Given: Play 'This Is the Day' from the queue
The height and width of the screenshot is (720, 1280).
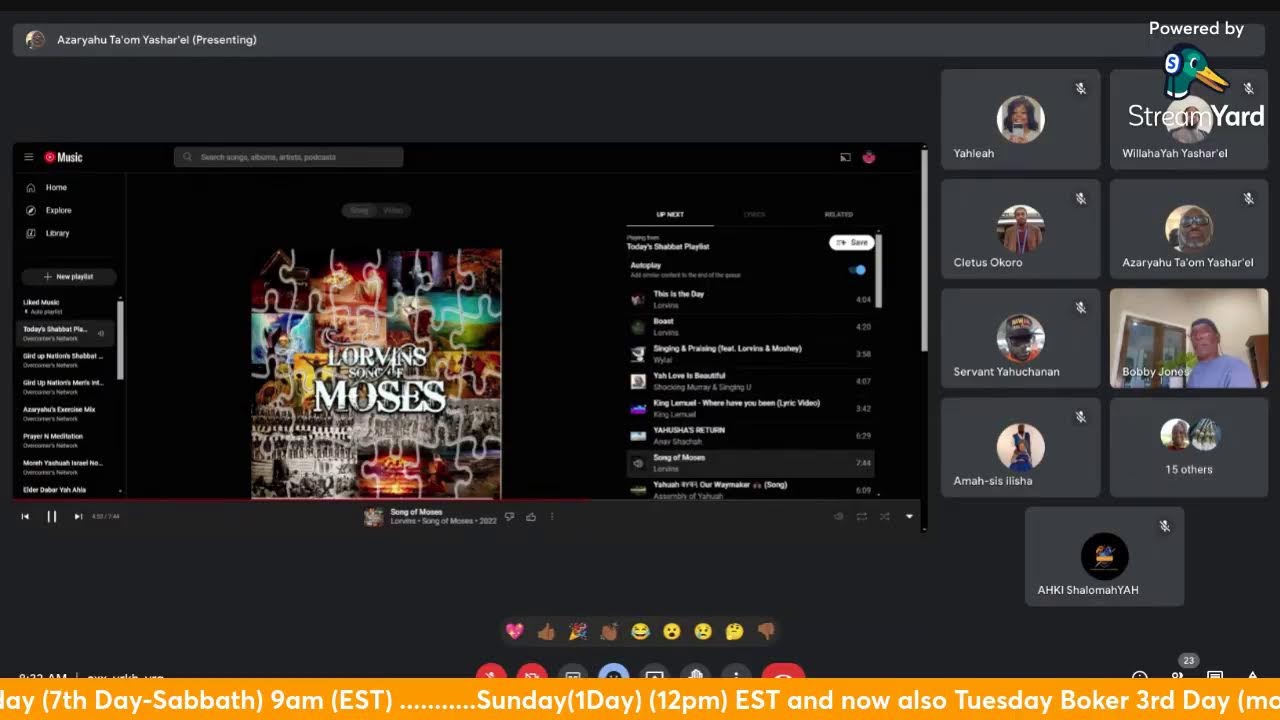Looking at the screenshot, I should (751, 299).
